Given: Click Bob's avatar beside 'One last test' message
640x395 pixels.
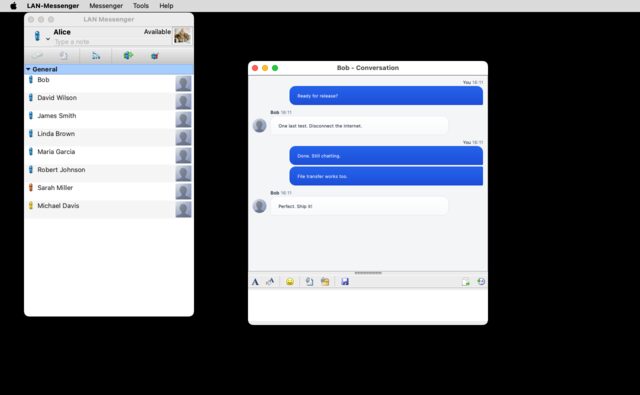Looking at the screenshot, I should 260,126.
